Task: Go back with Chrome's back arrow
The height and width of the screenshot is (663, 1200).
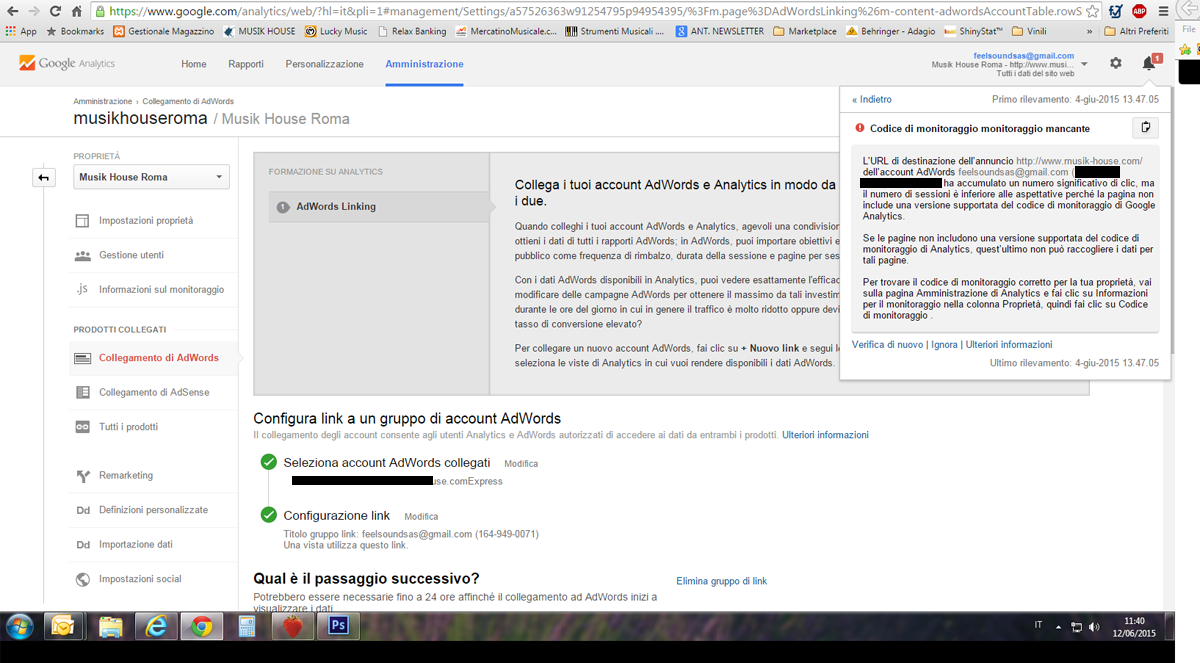Action: click(x=12, y=11)
